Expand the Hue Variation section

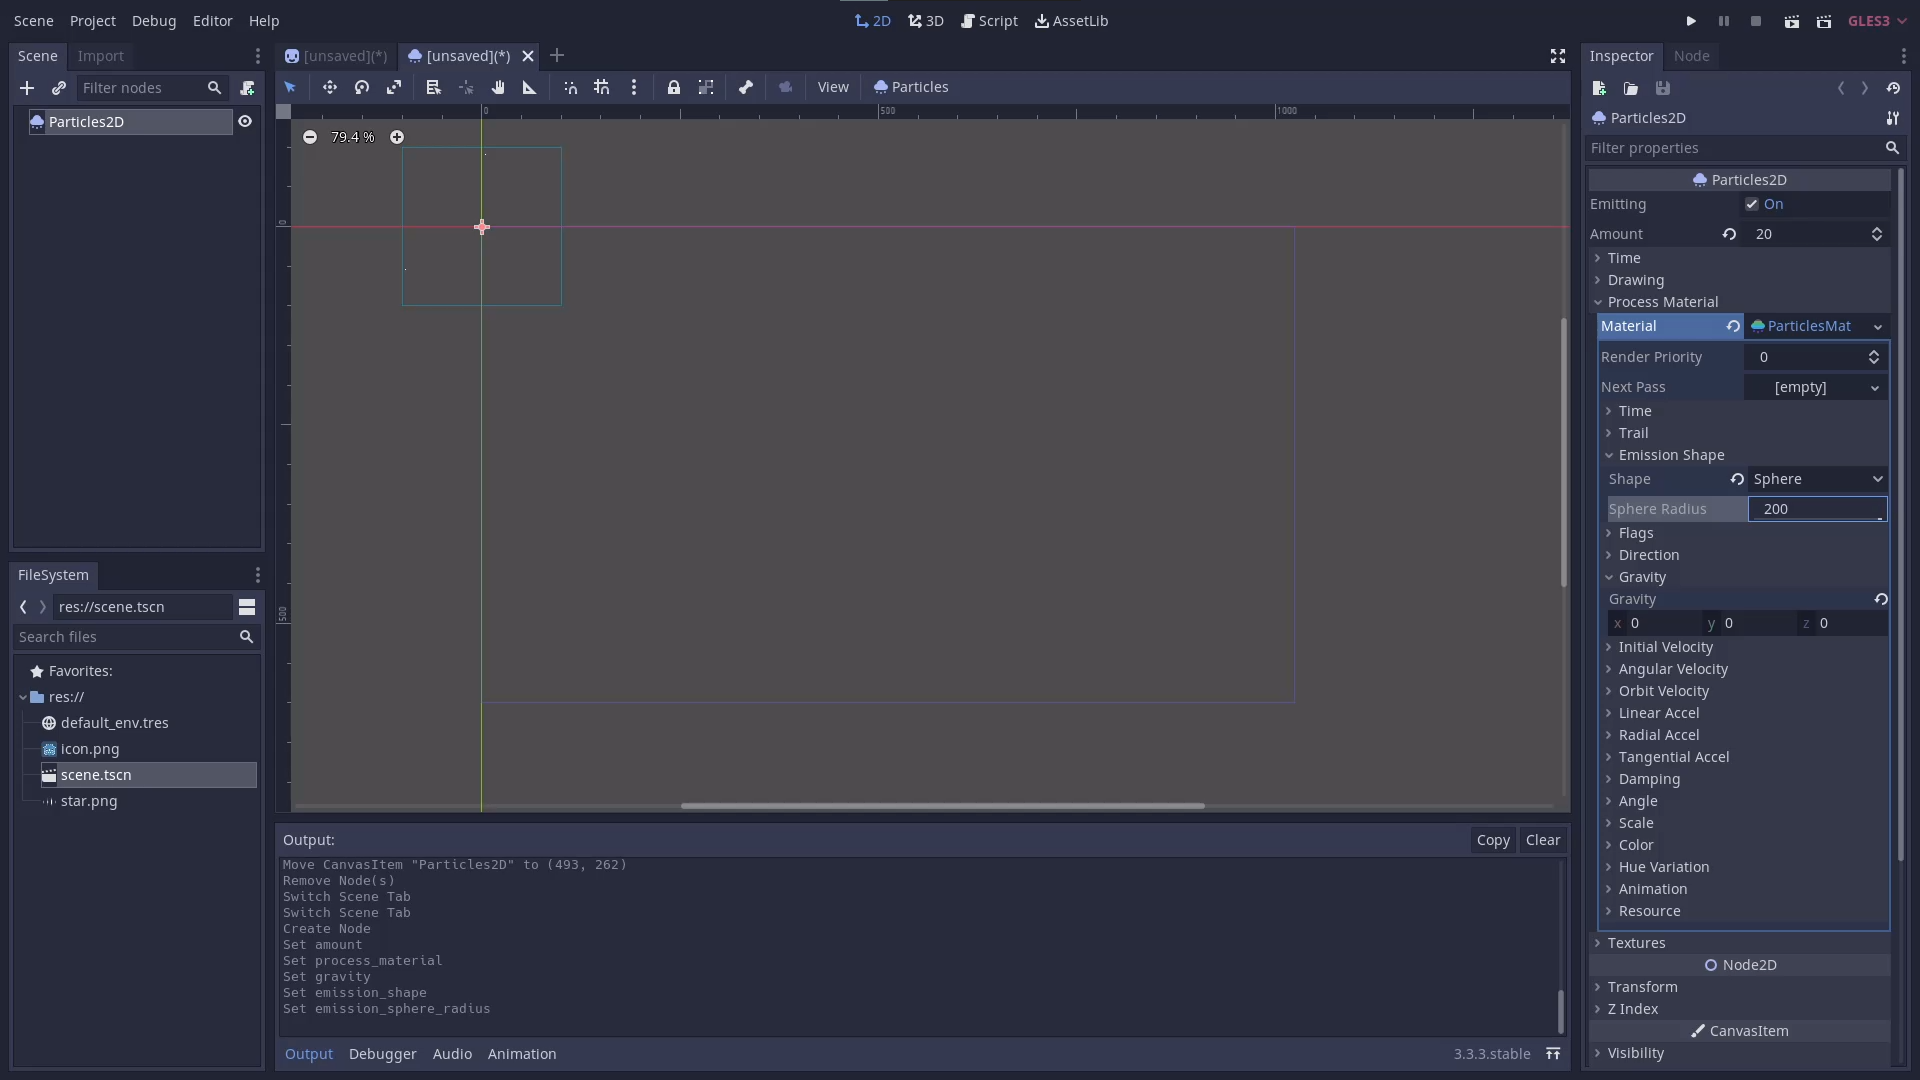click(1664, 867)
